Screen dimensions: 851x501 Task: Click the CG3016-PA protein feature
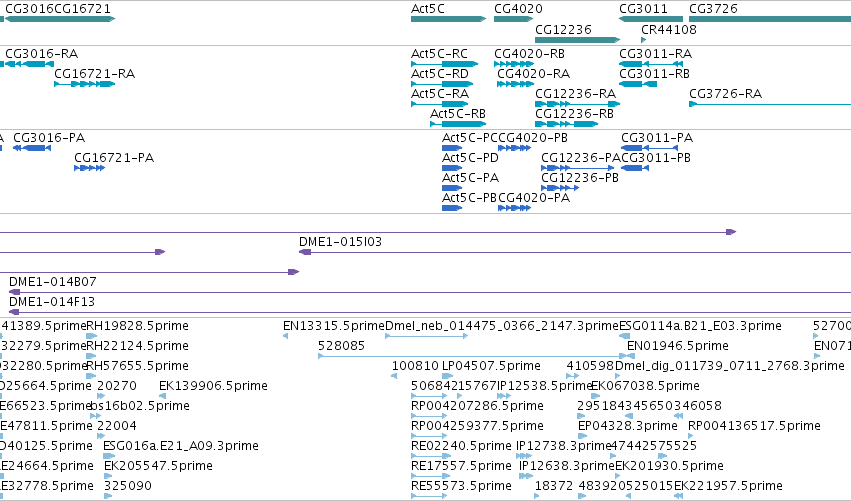[32, 148]
